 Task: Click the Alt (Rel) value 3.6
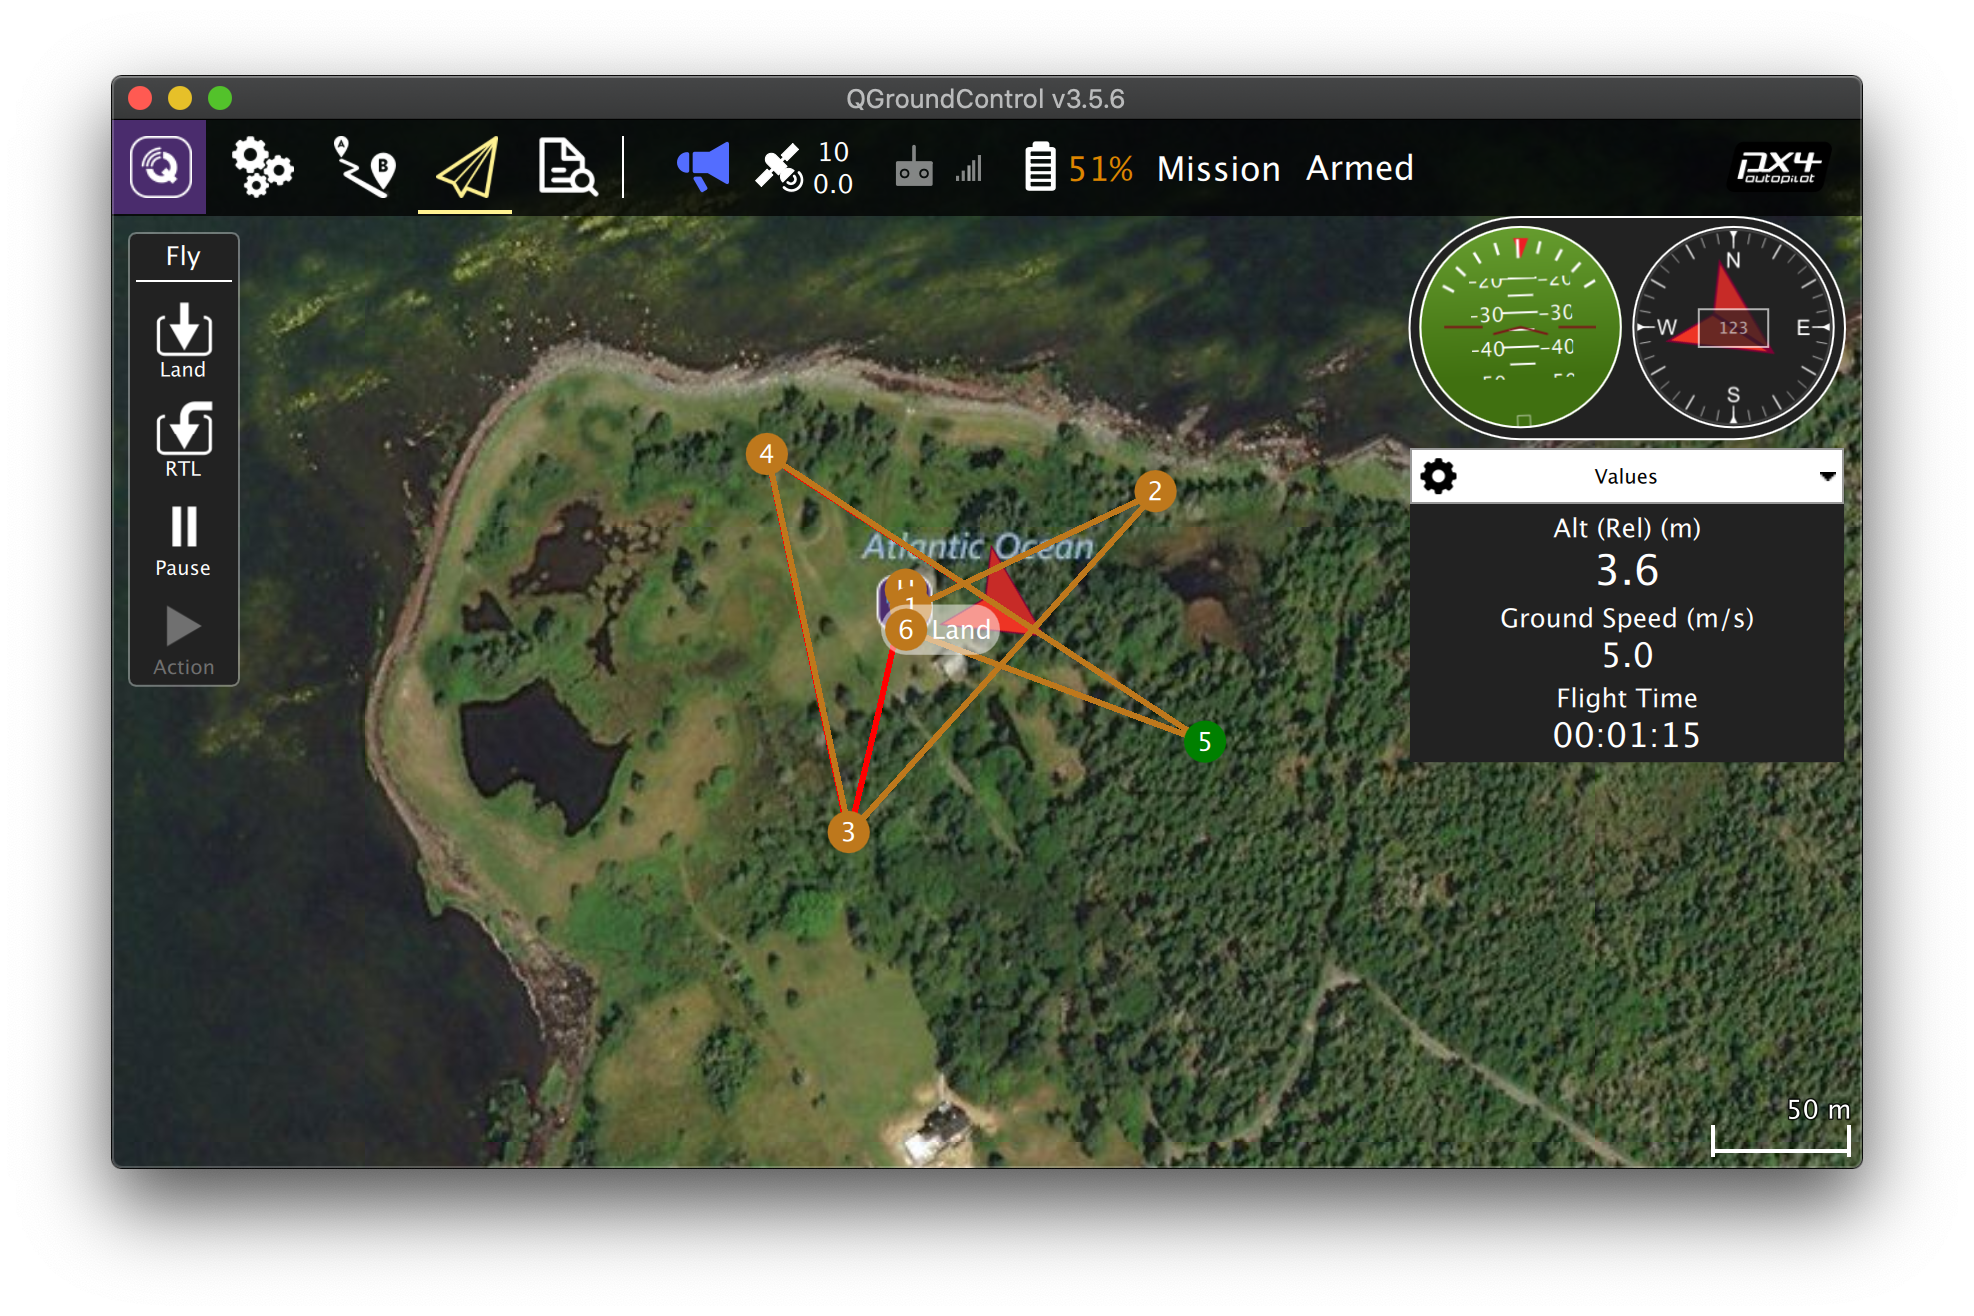pyautogui.click(x=1627, y=570)
